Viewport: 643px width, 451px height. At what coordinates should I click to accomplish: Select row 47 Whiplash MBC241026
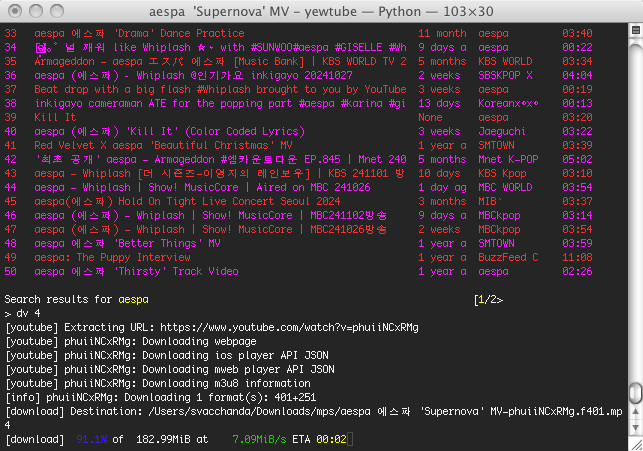(x=299, y=229)
